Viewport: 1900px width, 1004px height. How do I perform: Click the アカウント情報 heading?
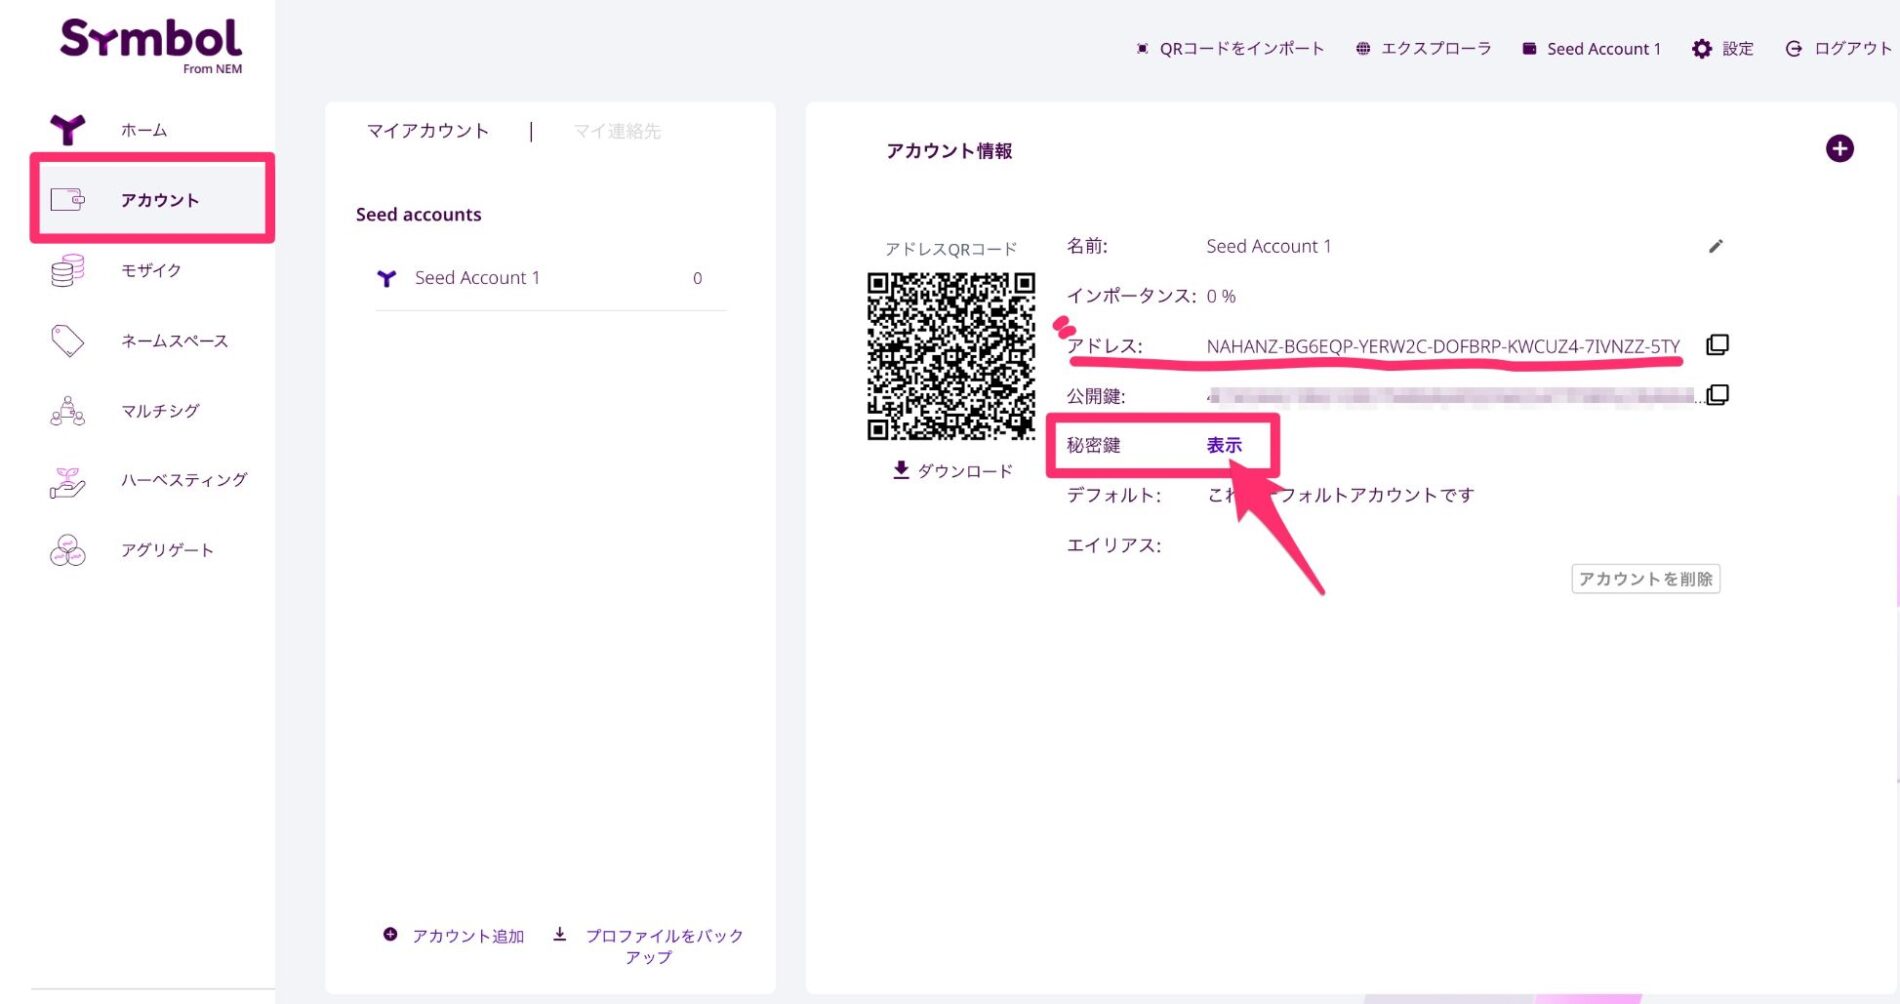pos(949,151)
